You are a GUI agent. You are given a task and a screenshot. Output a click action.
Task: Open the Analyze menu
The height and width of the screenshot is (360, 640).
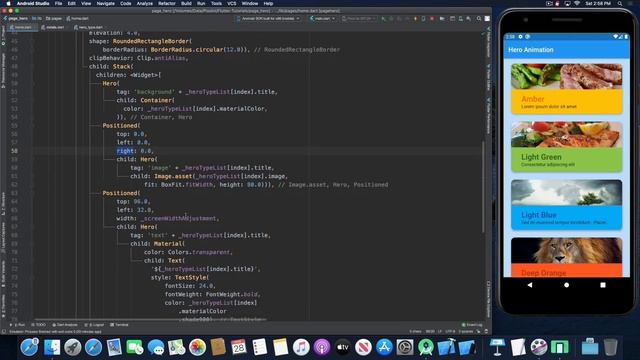(x=144, y=3)
